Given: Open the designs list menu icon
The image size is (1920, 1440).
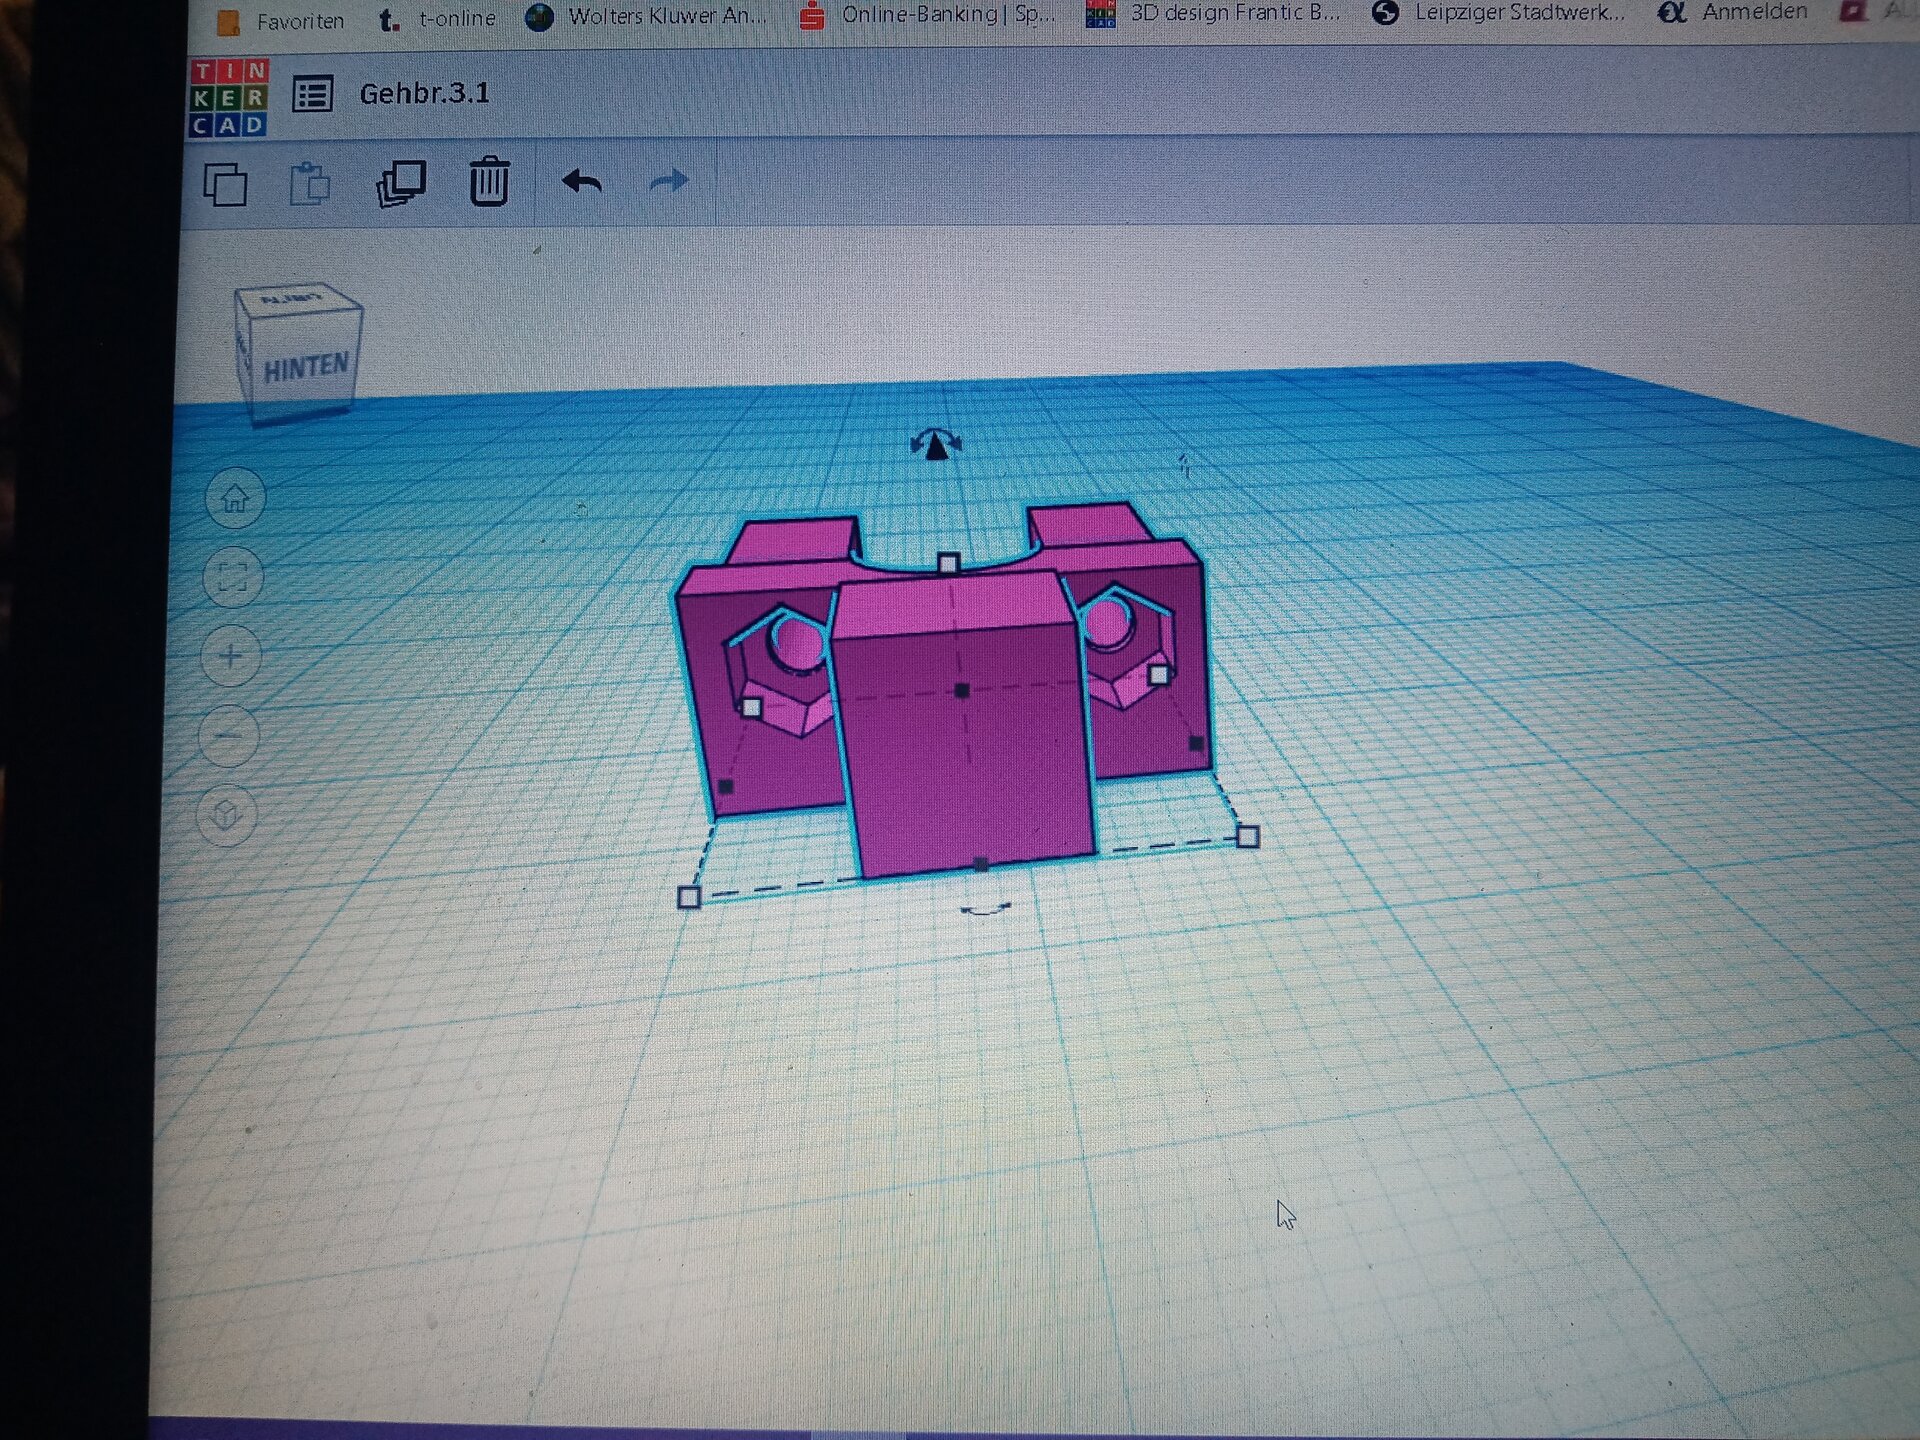Looking at the screenshot, I should (x=313, y=95).
